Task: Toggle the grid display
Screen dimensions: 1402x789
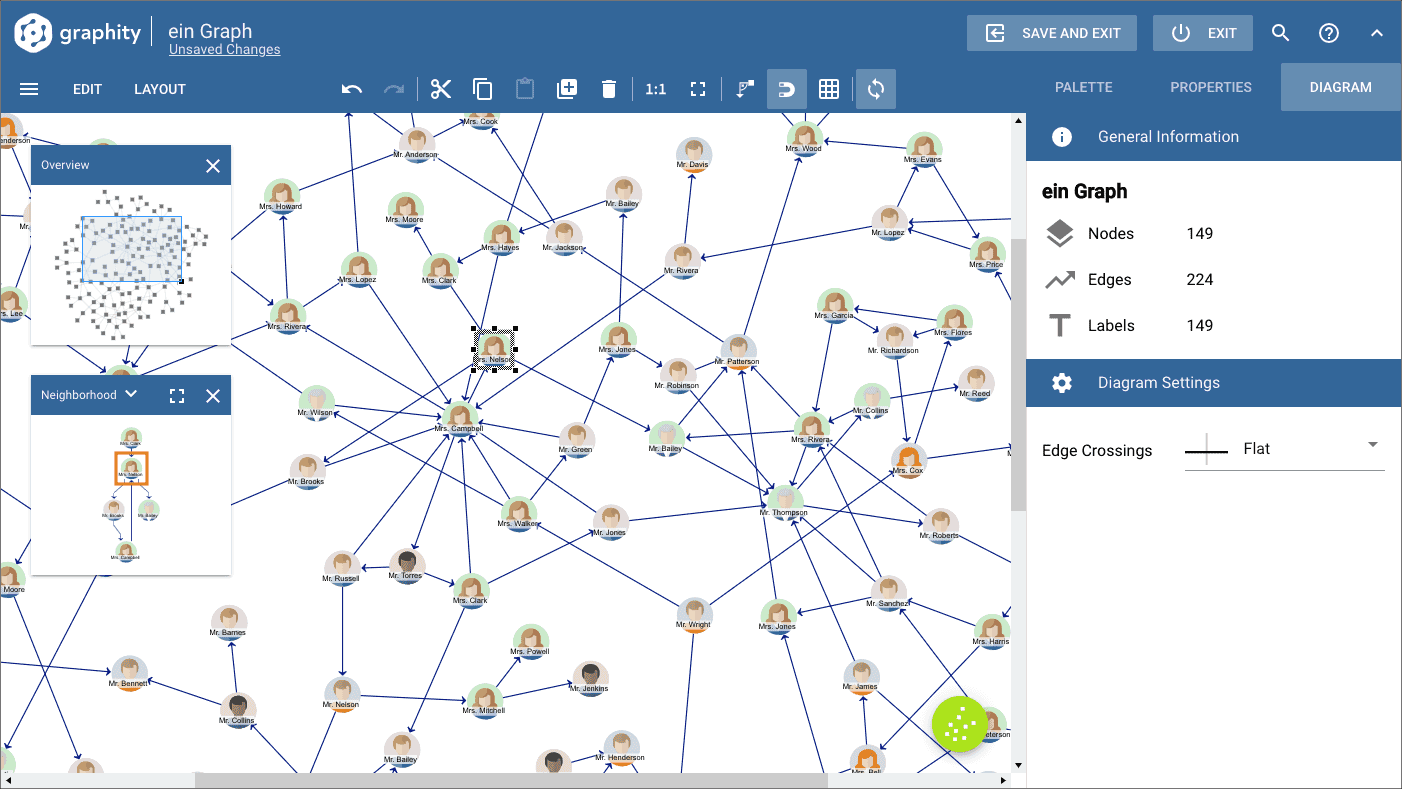Action: [x=829, y=88]
